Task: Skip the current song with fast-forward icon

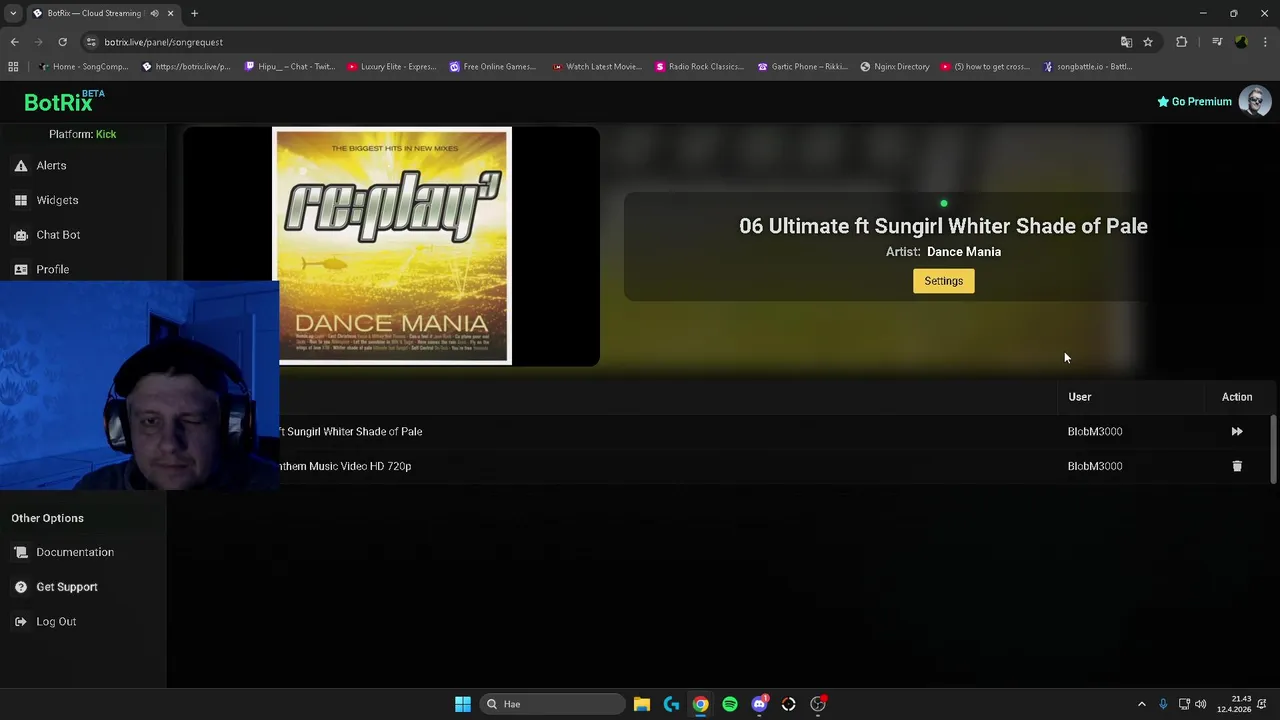Action: click(x=1237, y=432)
